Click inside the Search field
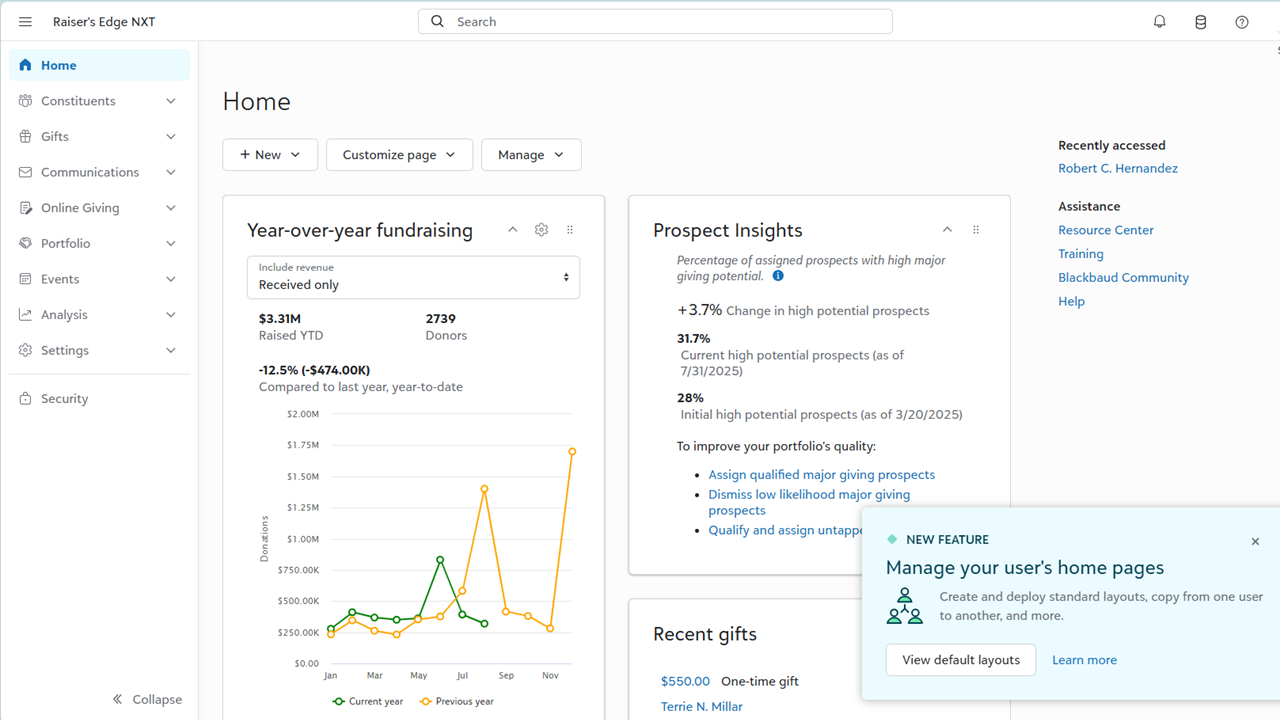 (x=655, y=22)
